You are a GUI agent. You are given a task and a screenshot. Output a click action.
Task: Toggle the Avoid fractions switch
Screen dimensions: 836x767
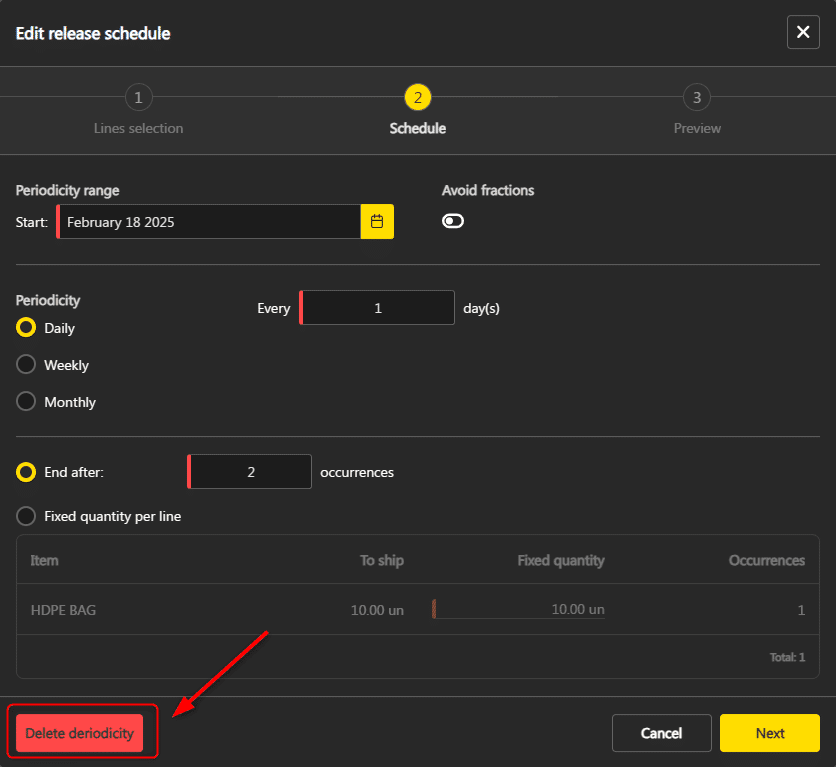click(453, 221)
